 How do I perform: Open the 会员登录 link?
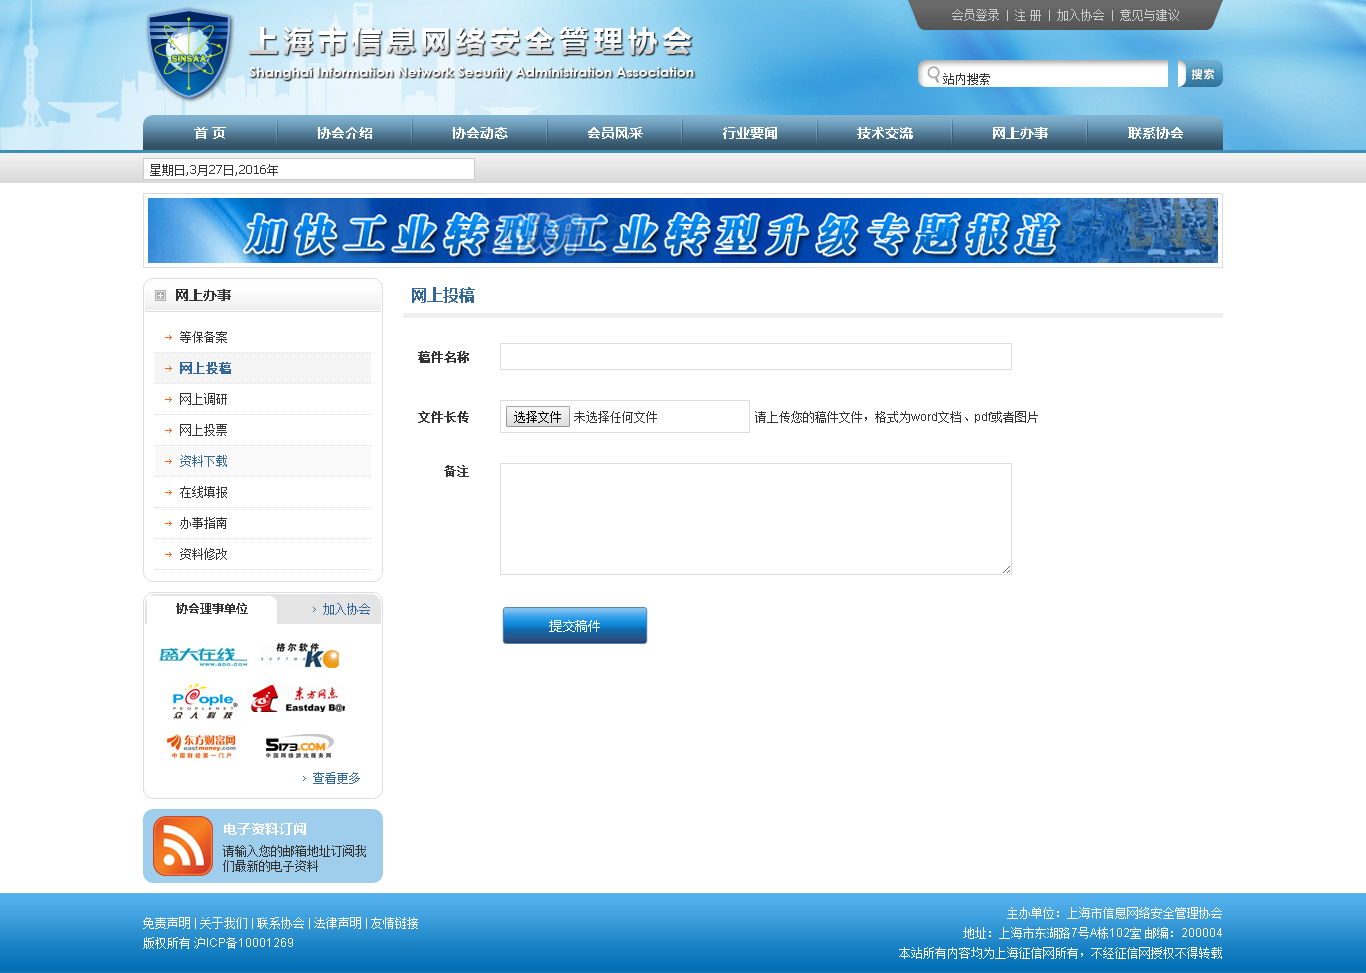coord(975,16)
